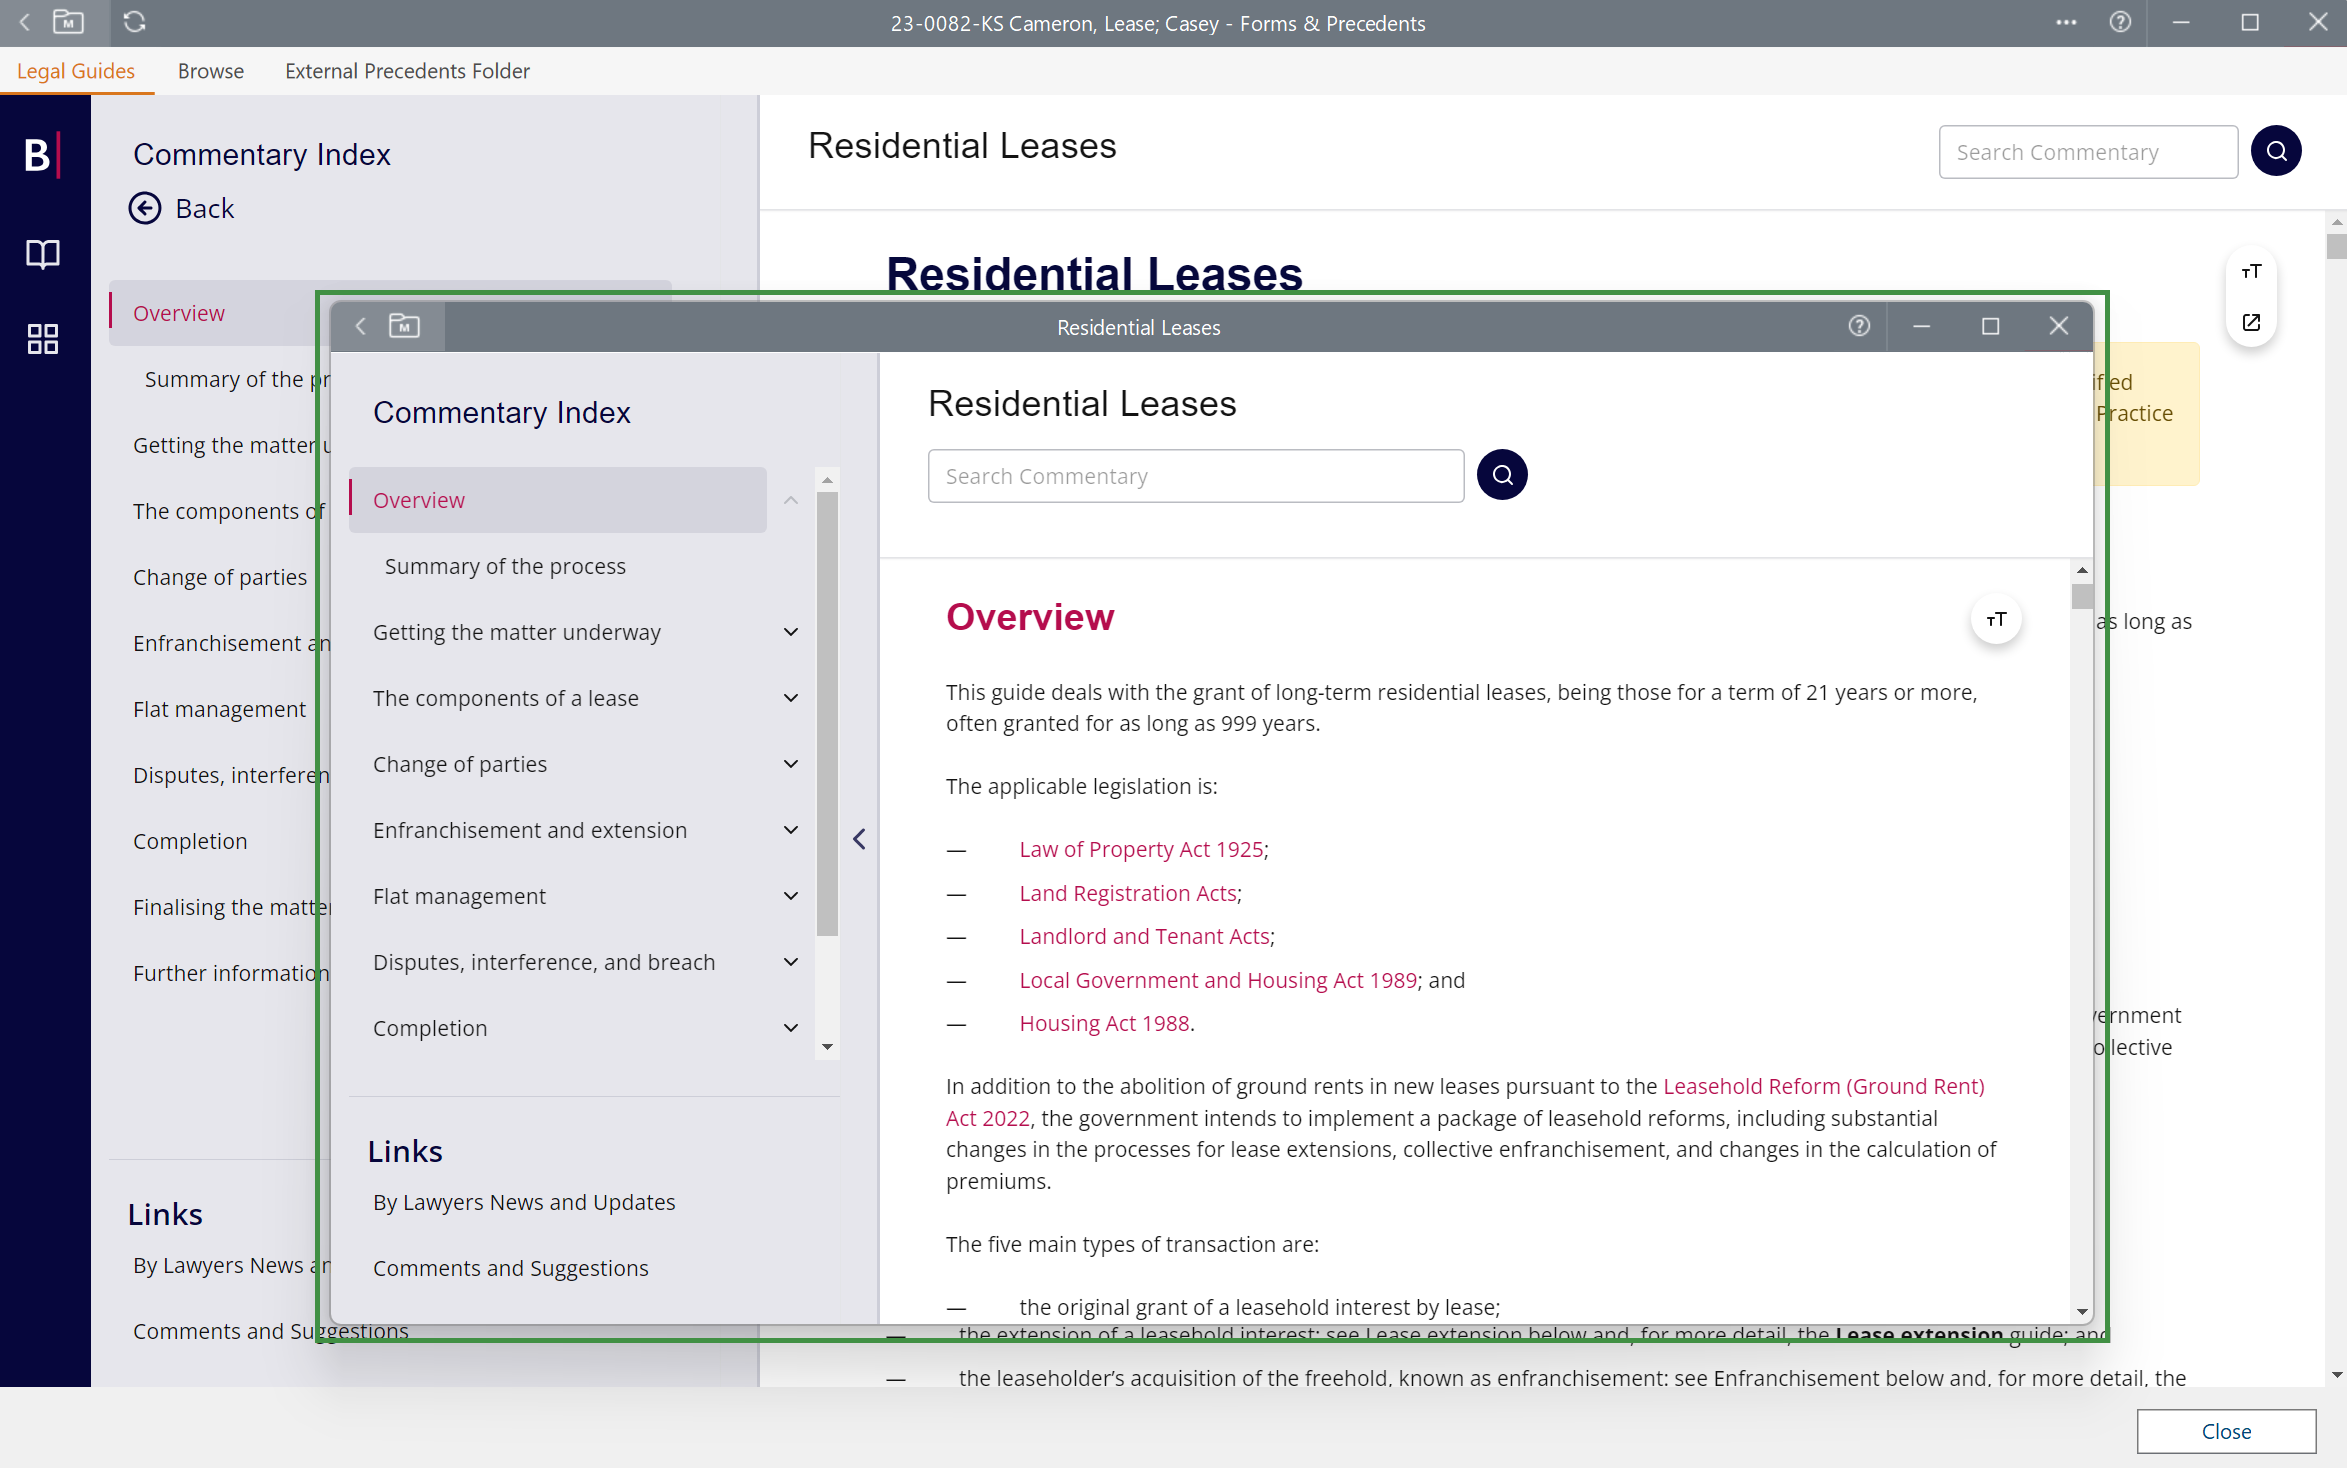Screen dimensions: 2347x1468
Task: Click the help question mark in popup title bar
Action: [x=1858, y=326]
